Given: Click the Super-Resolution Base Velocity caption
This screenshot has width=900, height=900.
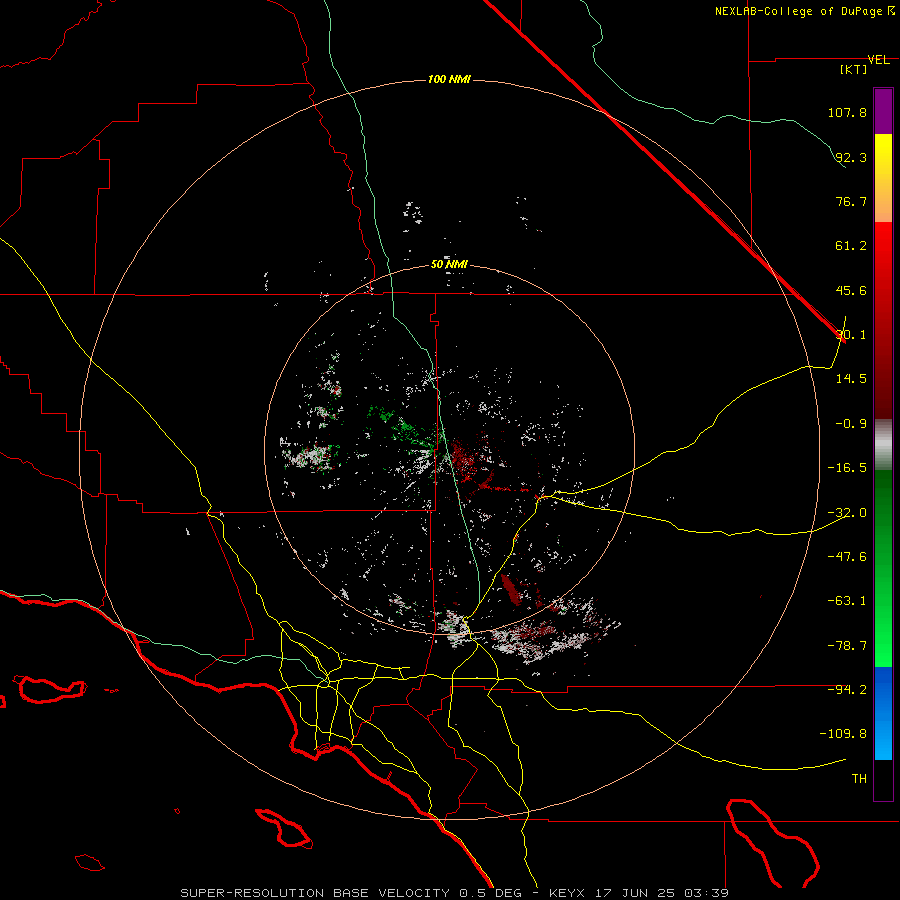Looking at the screenshot, I should [455, 893].
